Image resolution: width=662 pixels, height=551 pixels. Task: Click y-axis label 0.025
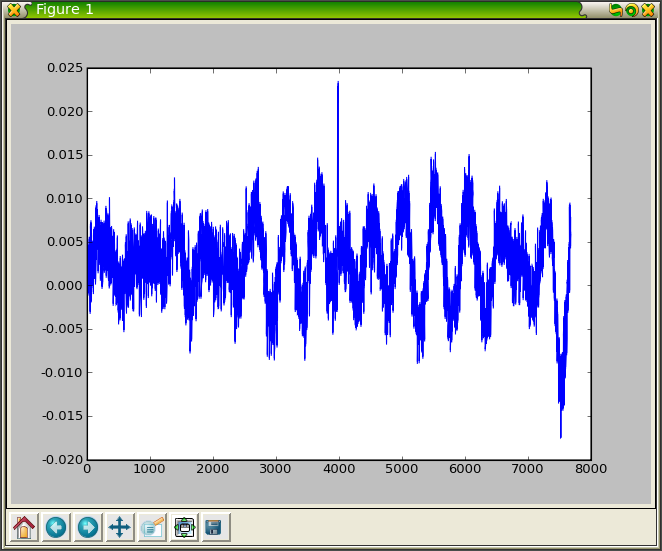pyautogui.click(x=65, y=68)
